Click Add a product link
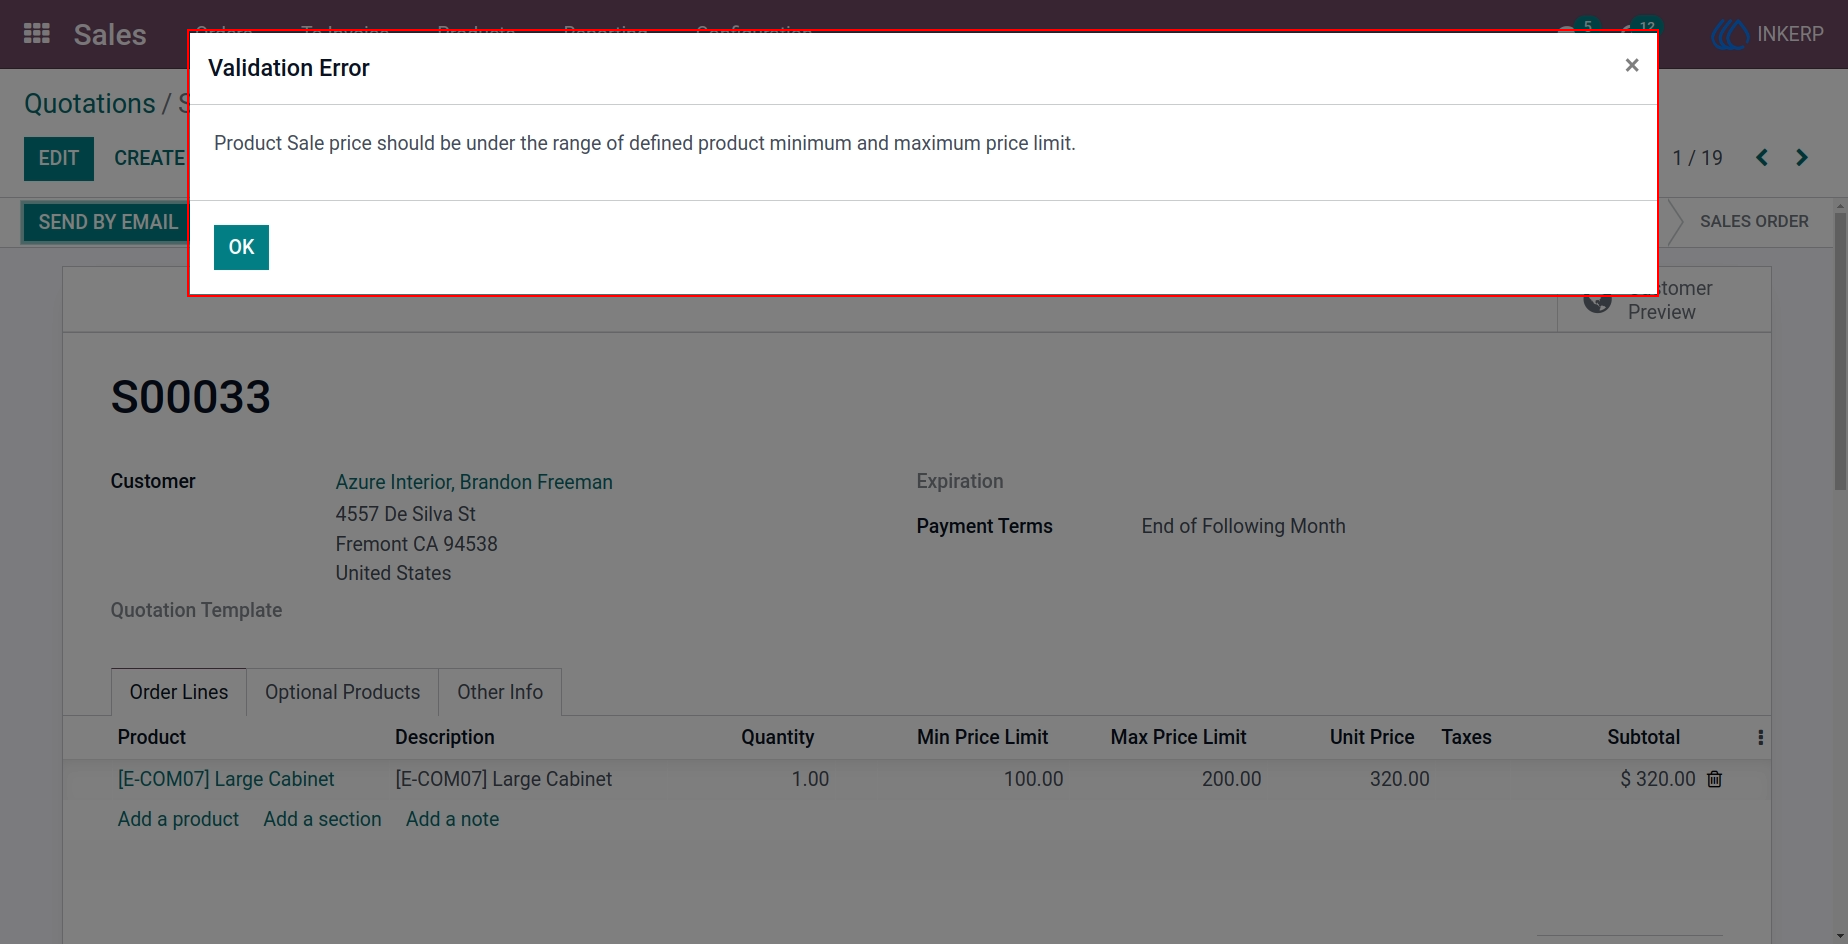Screen dimensions: 1848x944 point(178,819)
